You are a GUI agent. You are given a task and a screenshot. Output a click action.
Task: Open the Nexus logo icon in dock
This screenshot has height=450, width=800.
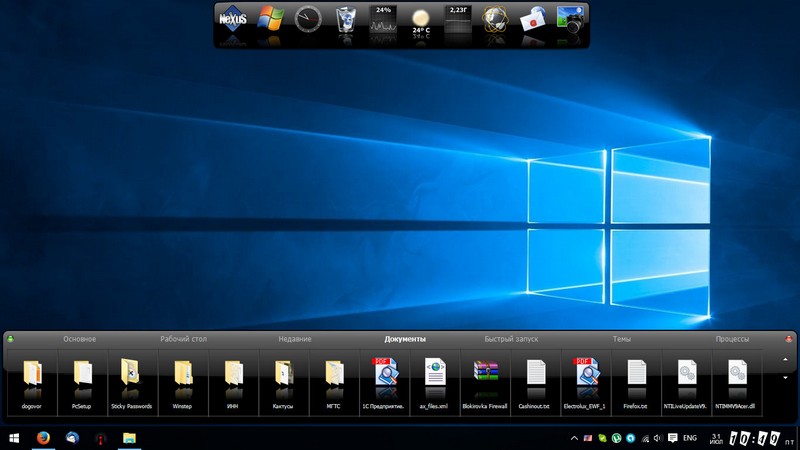[x=233, y=19]
